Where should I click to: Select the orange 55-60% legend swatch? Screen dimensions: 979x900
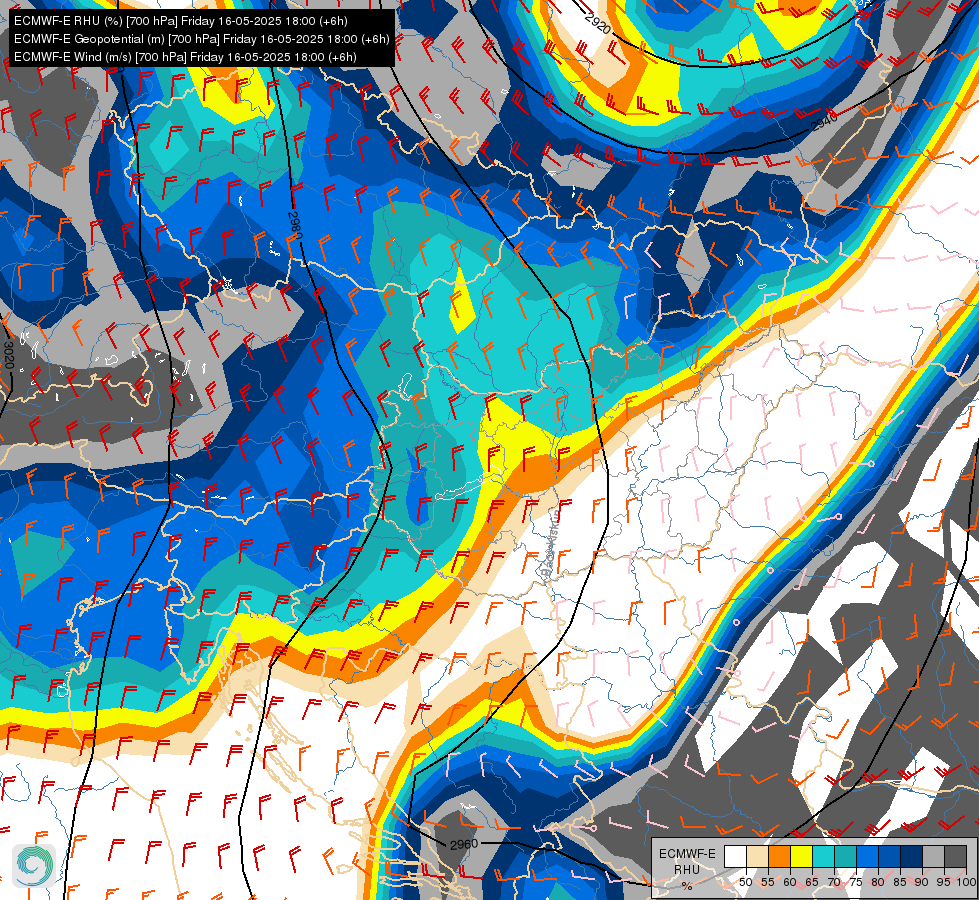(x=779, y=856)
